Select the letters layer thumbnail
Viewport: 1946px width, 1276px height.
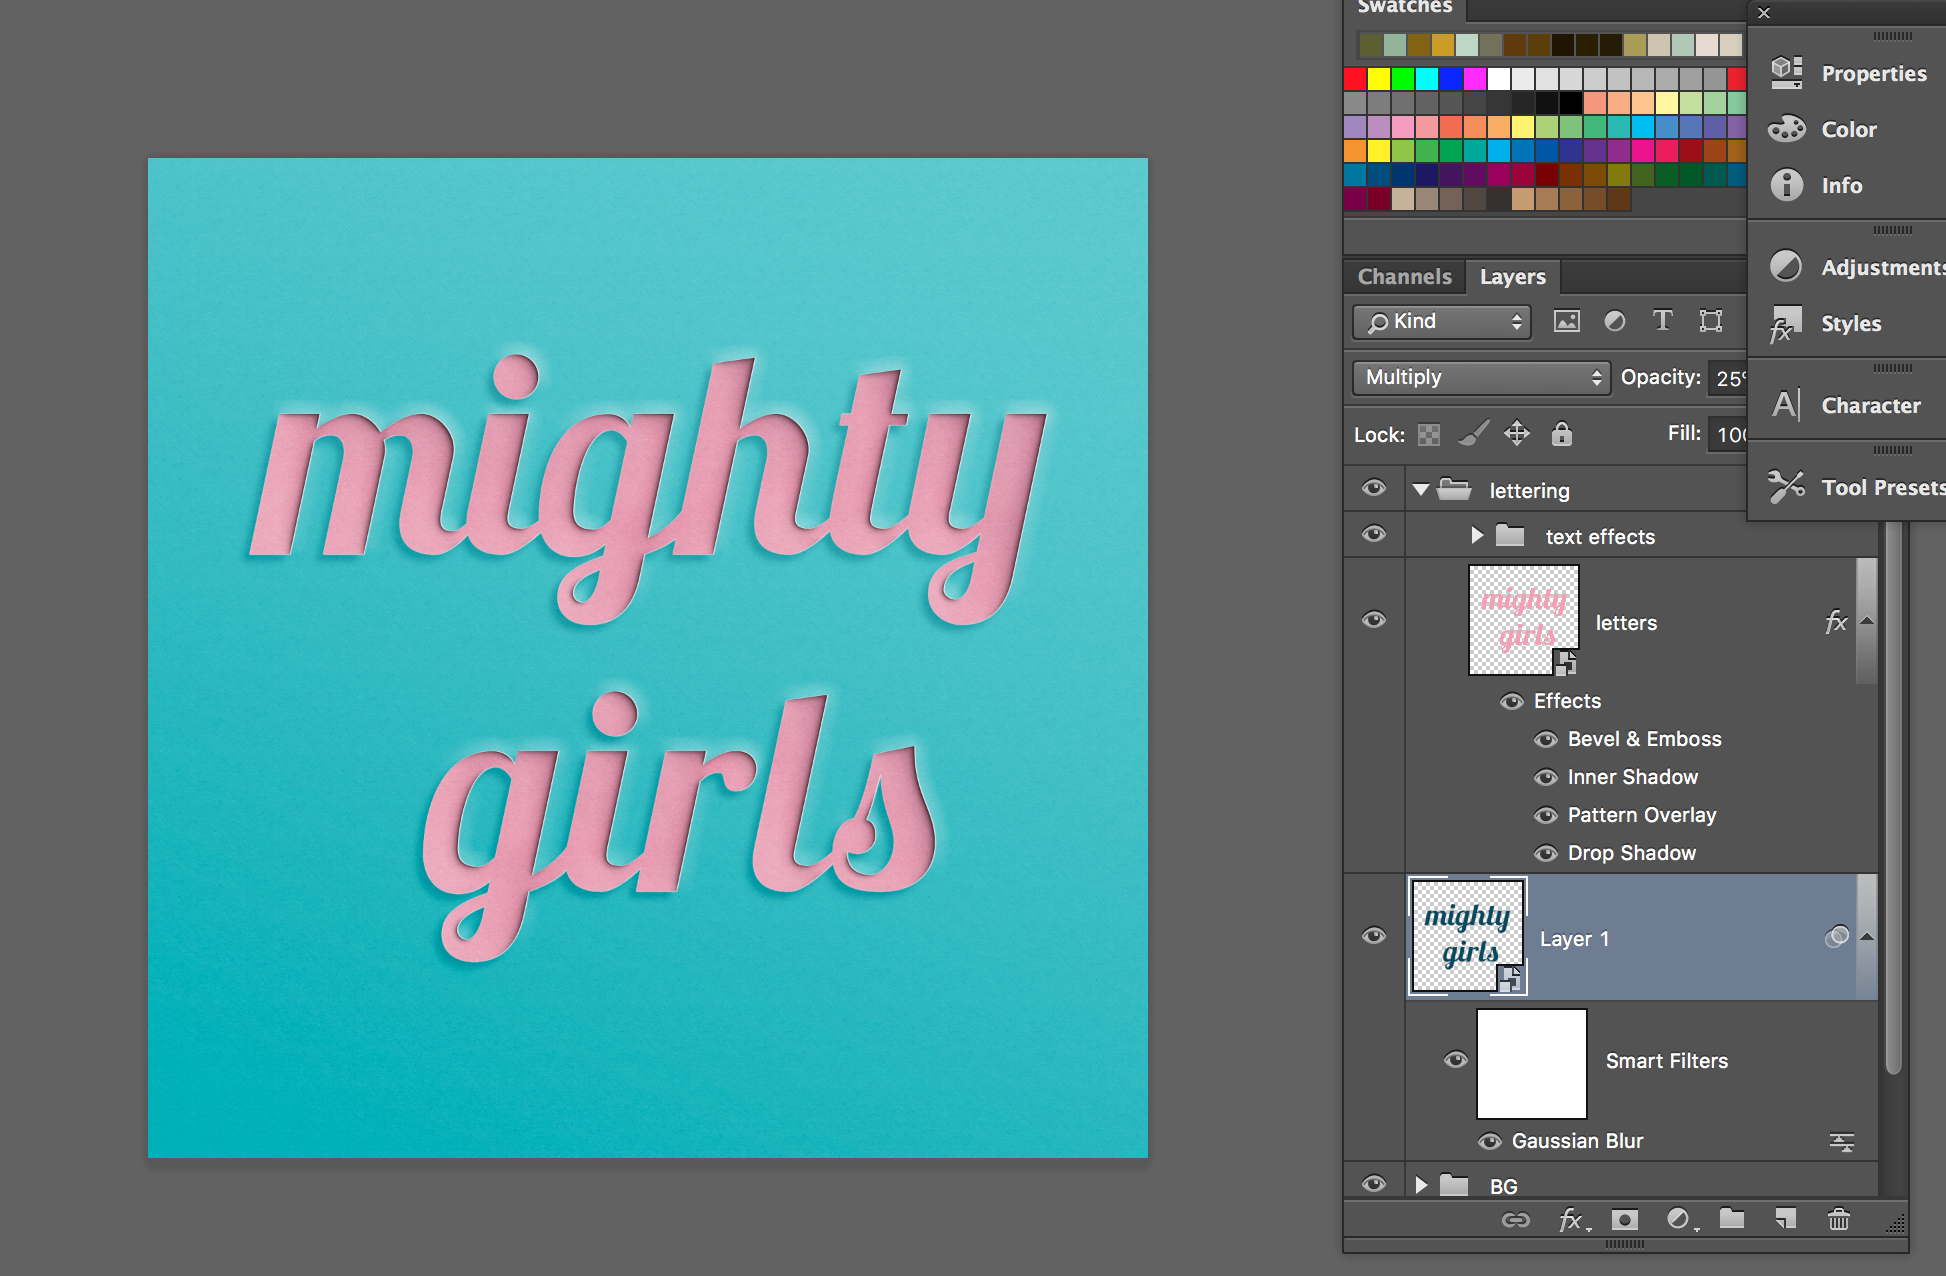[1523, 620]
